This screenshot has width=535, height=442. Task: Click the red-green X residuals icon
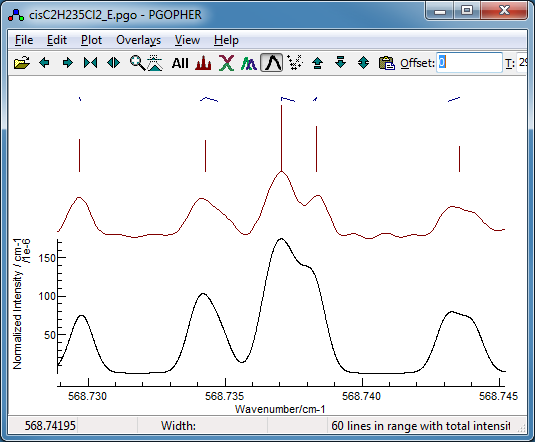pos(226,63)
